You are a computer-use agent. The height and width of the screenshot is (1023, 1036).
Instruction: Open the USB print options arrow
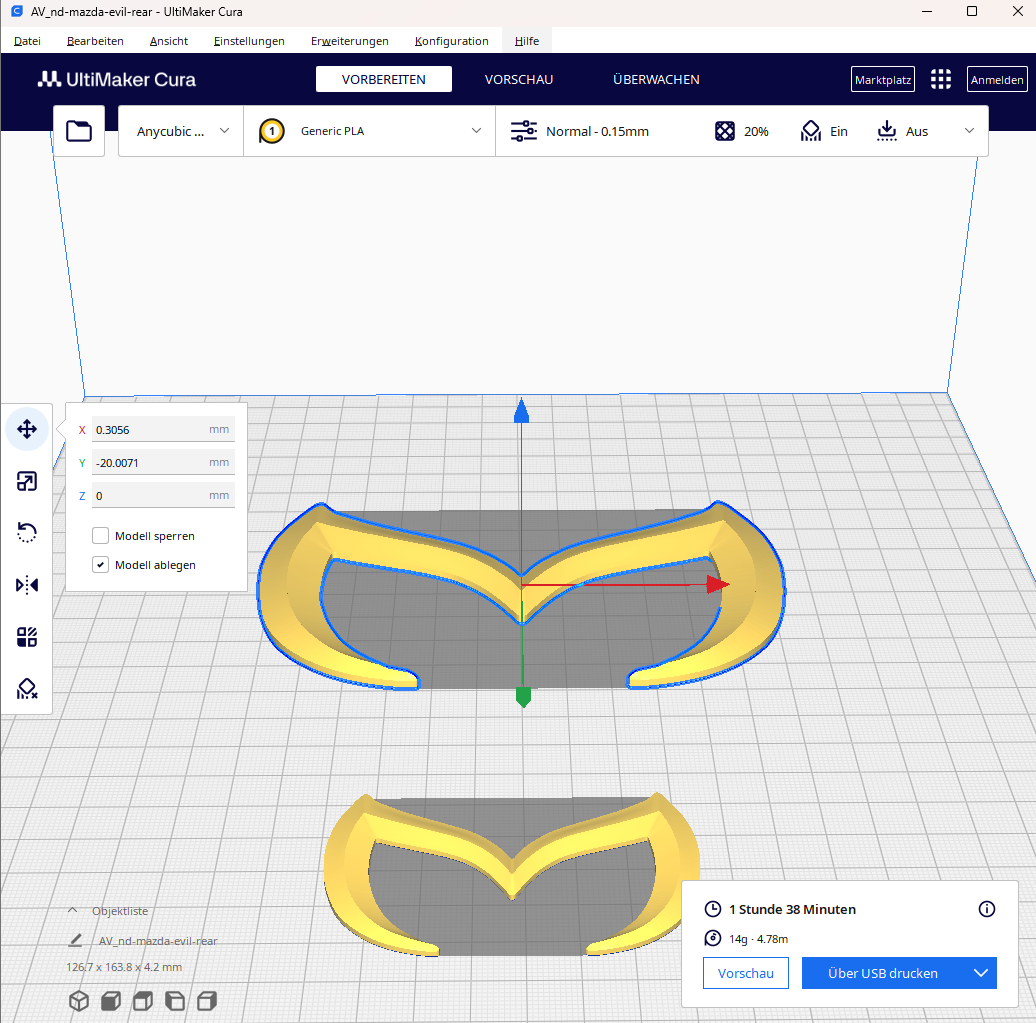pos(981,973)
